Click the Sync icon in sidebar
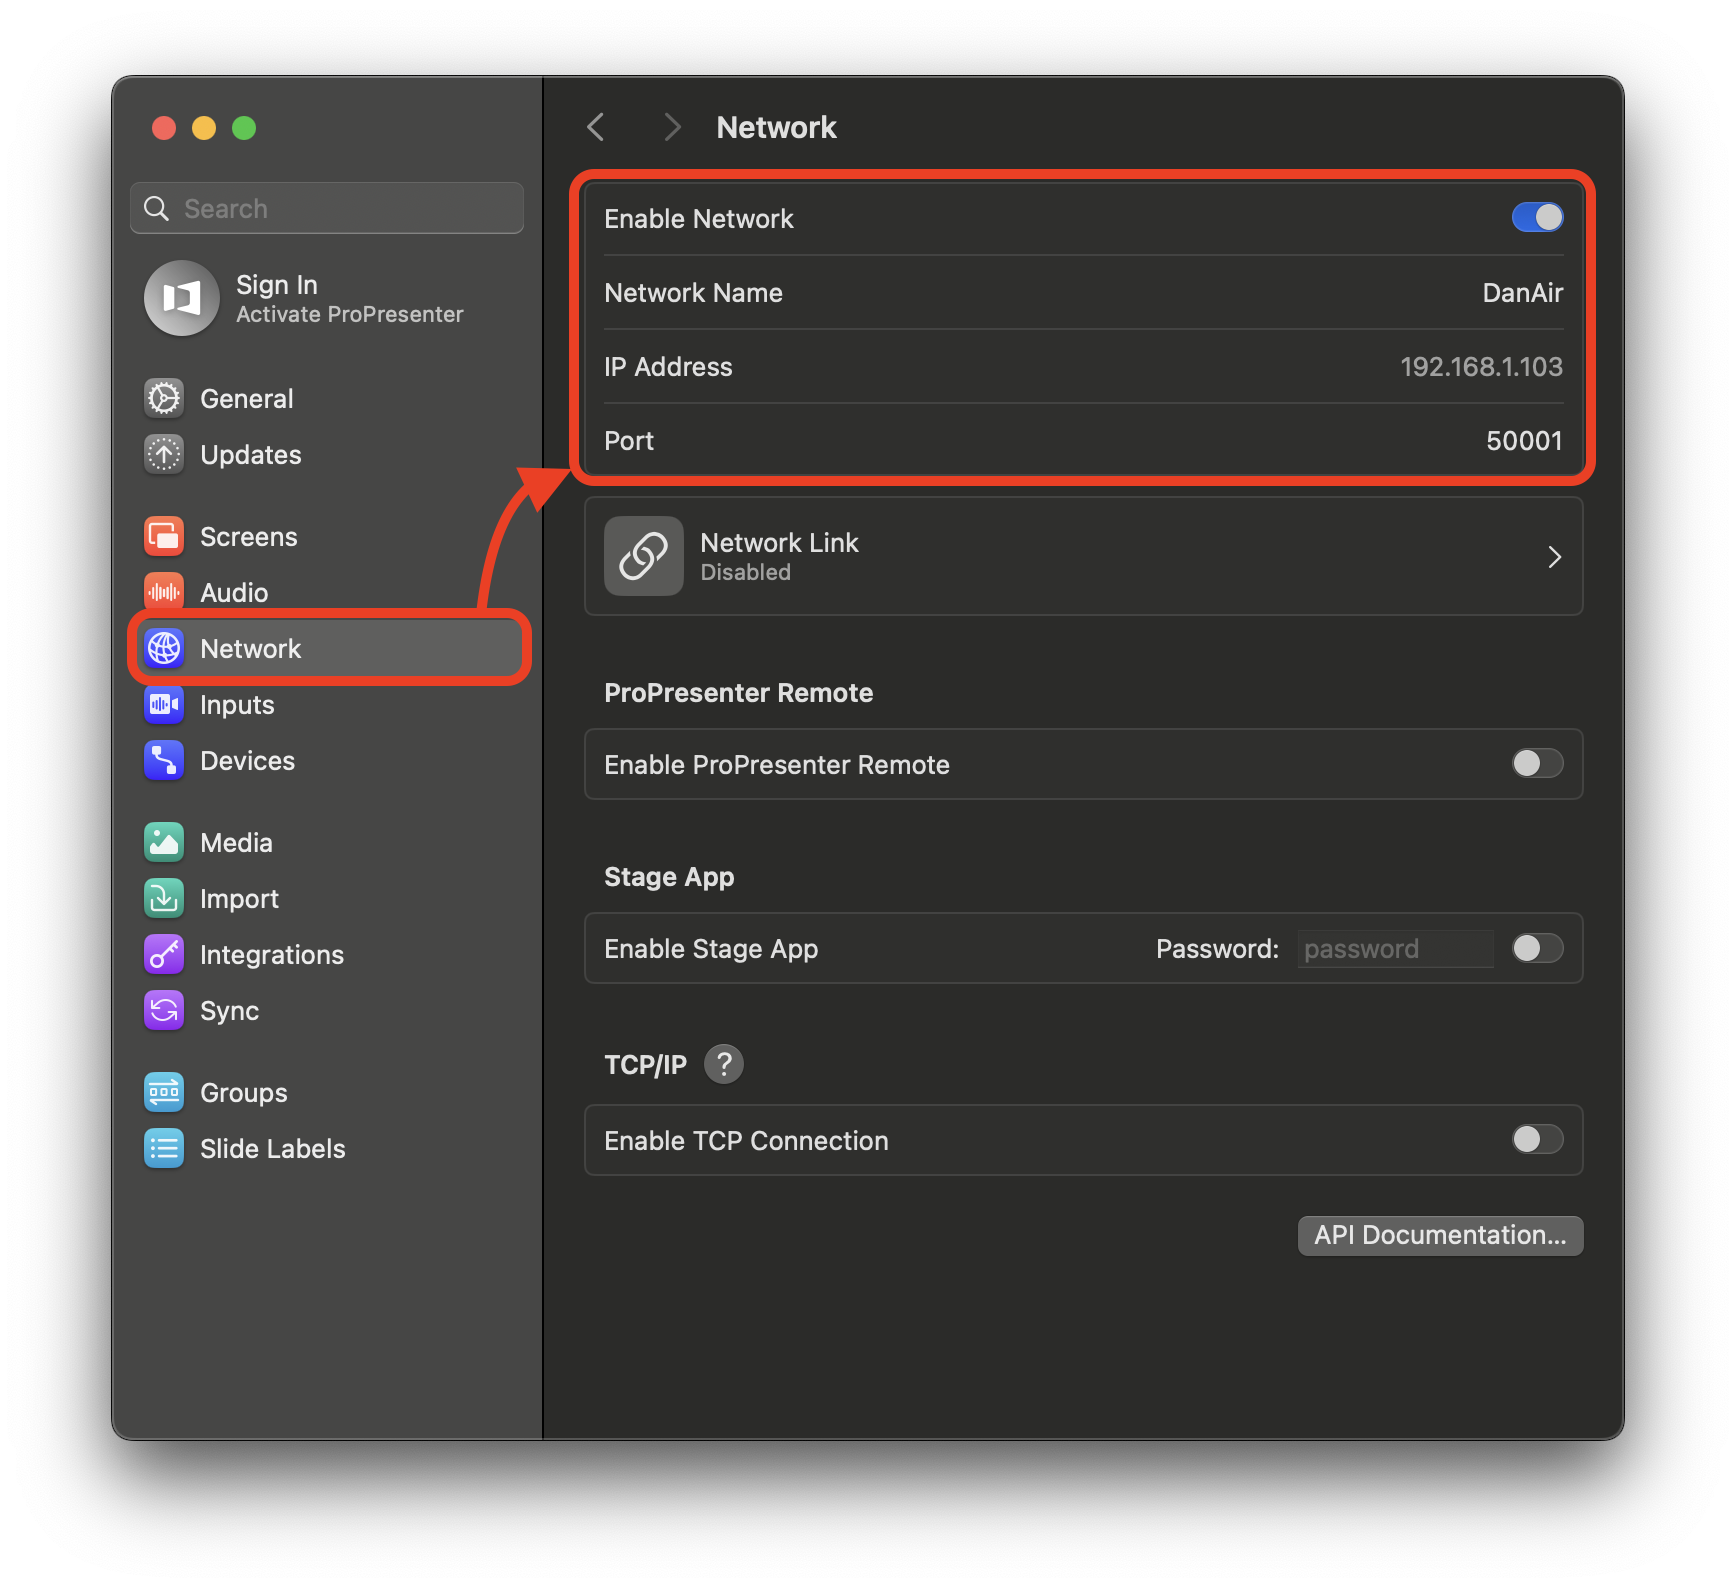This screenshot has width=1736, height=1588. (x=164, y=1010)
